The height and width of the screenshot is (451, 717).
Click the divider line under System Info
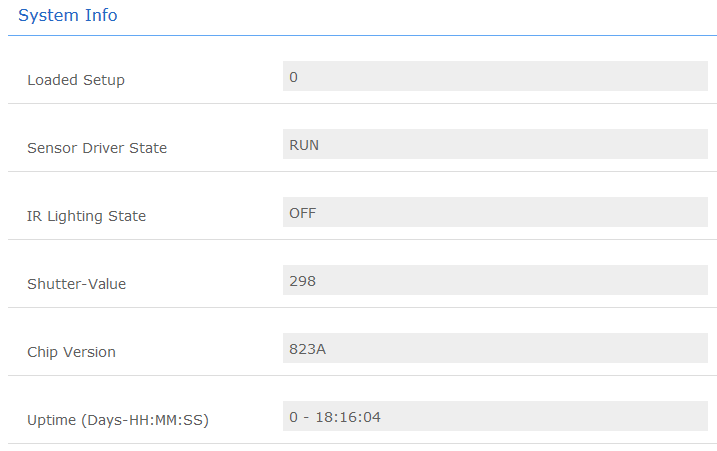point(362,36)
